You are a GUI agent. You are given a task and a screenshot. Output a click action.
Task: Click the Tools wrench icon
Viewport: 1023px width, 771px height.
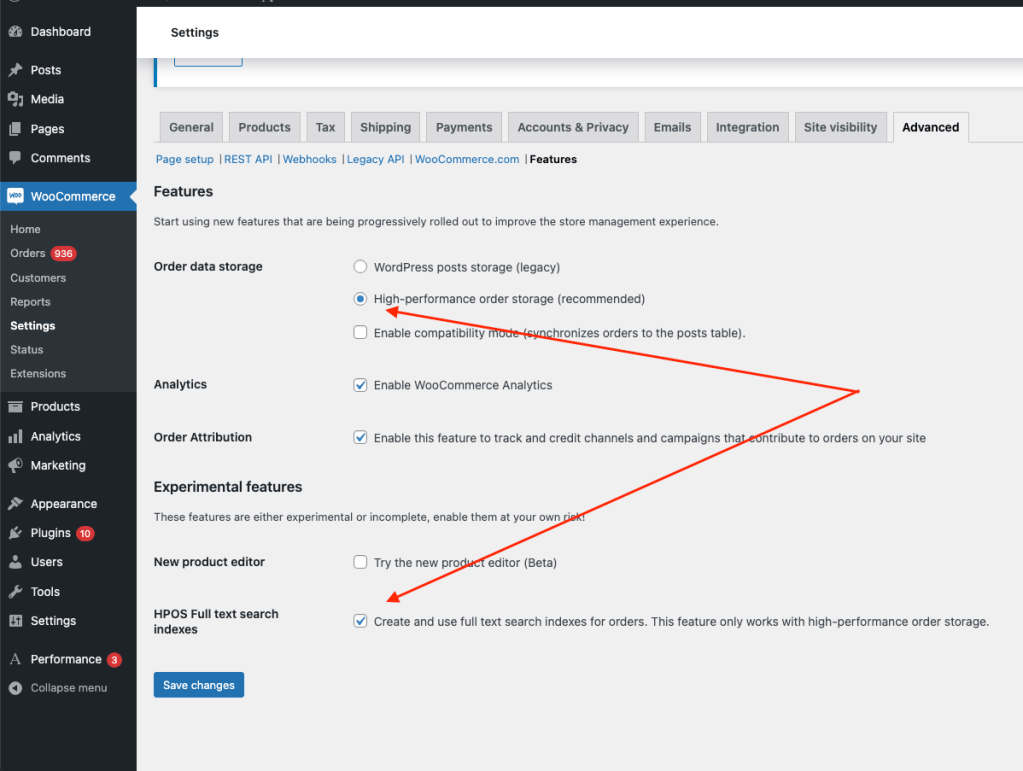[x=15, y=592]
